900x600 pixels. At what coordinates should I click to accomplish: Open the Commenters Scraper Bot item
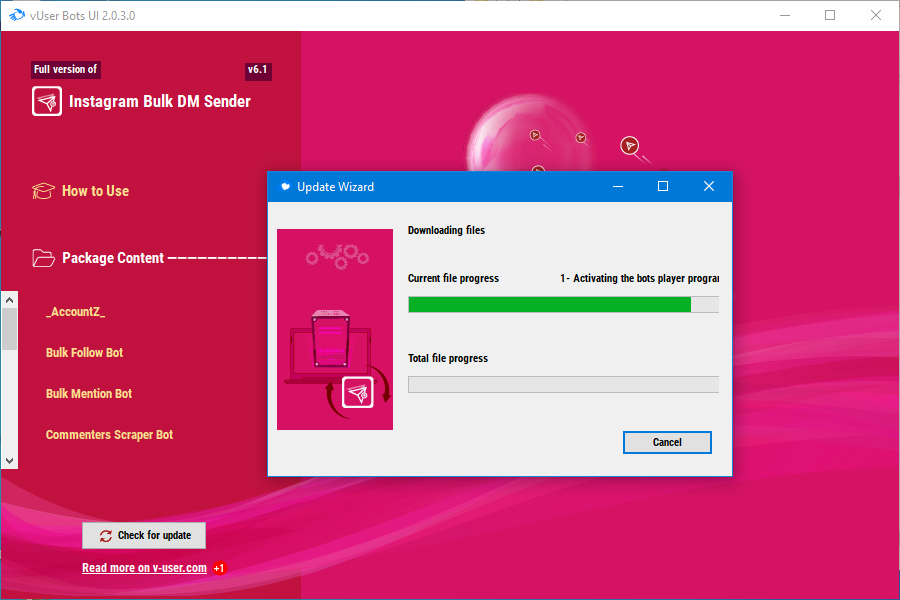[109, 435]
